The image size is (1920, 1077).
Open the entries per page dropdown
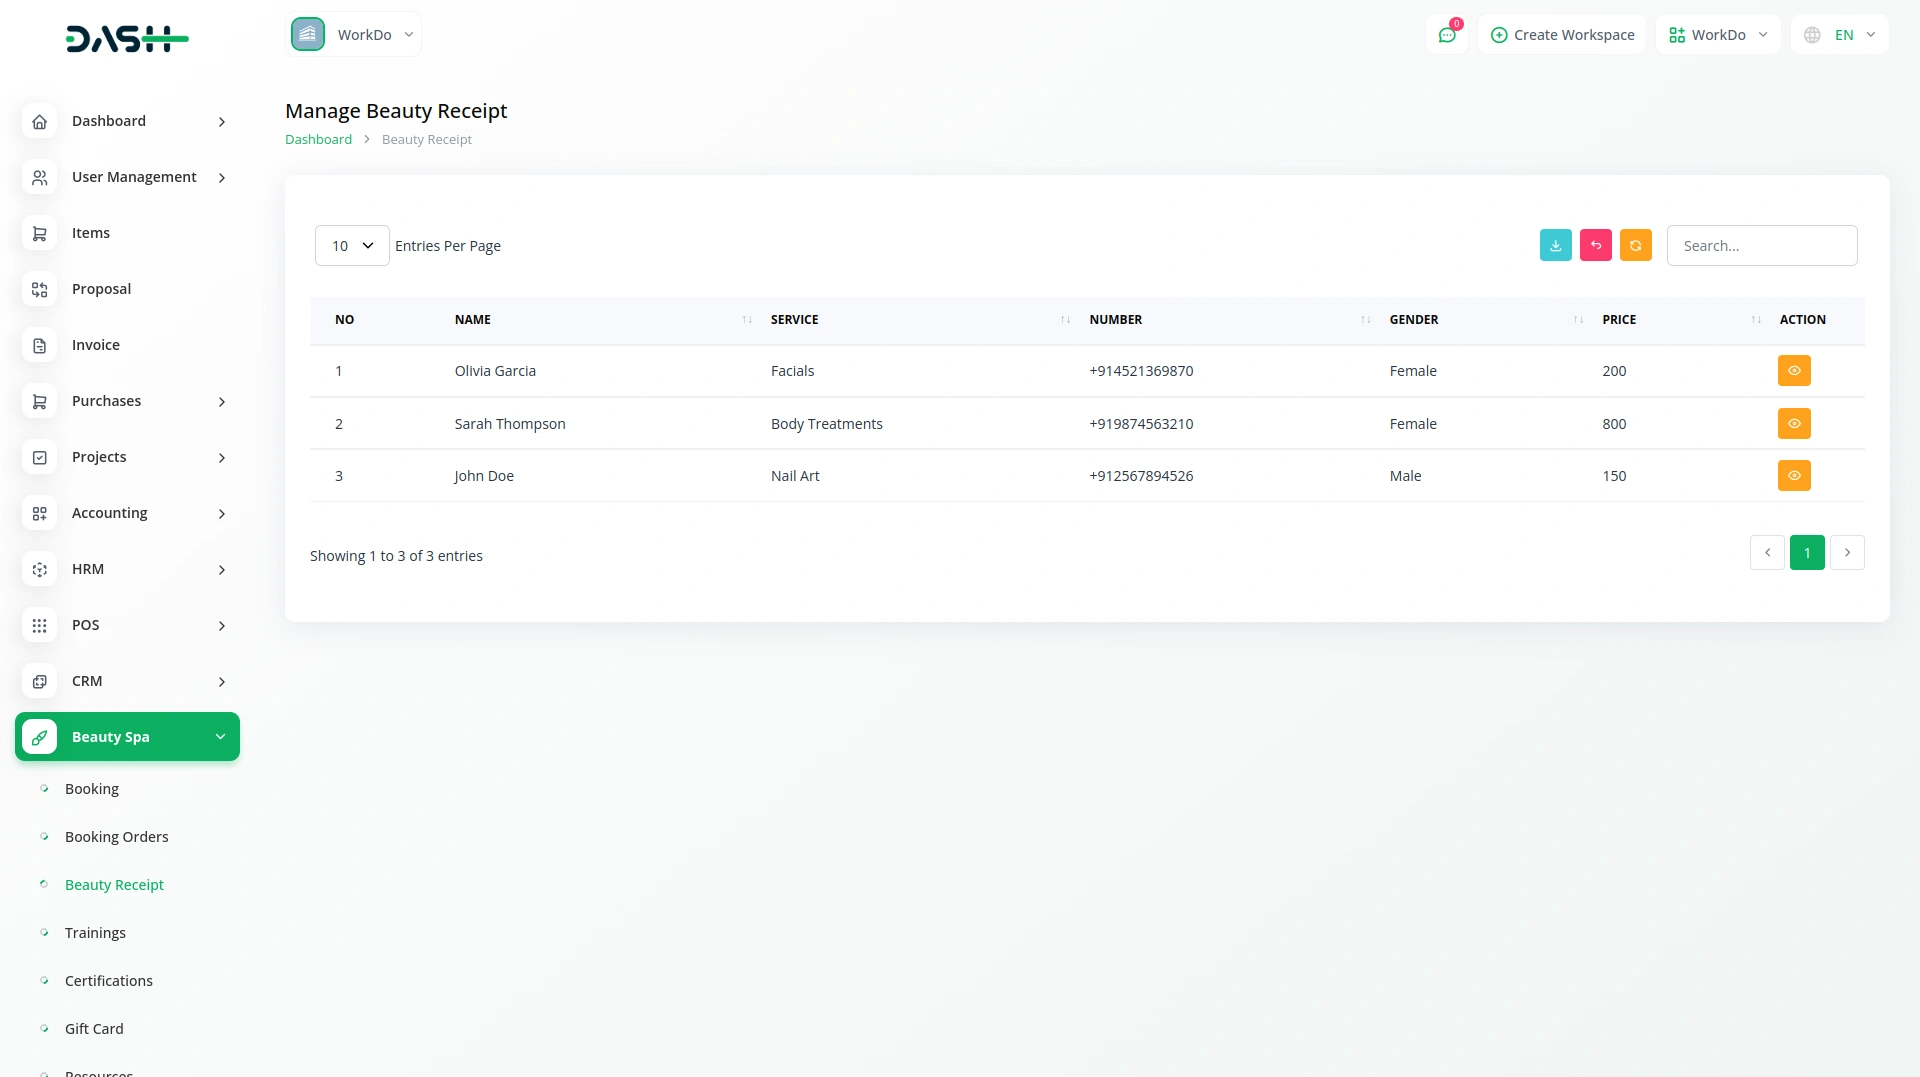[352, 246]
